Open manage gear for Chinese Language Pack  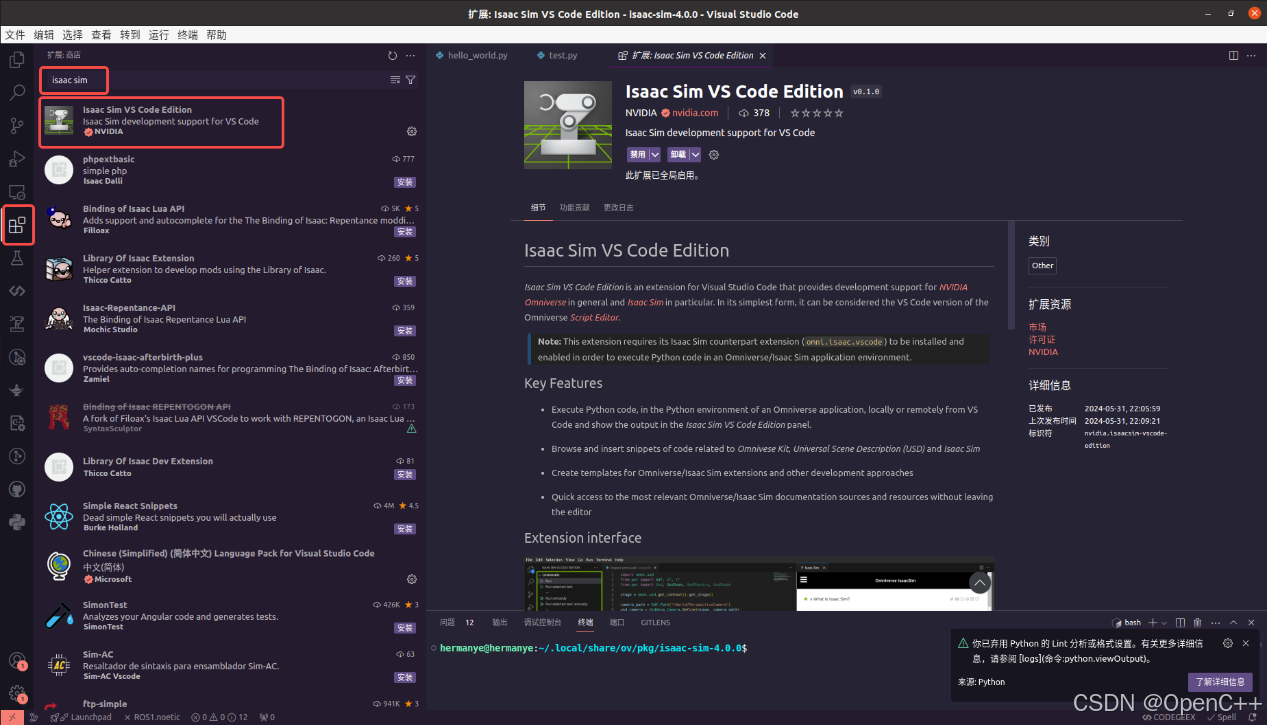(412, 579)
